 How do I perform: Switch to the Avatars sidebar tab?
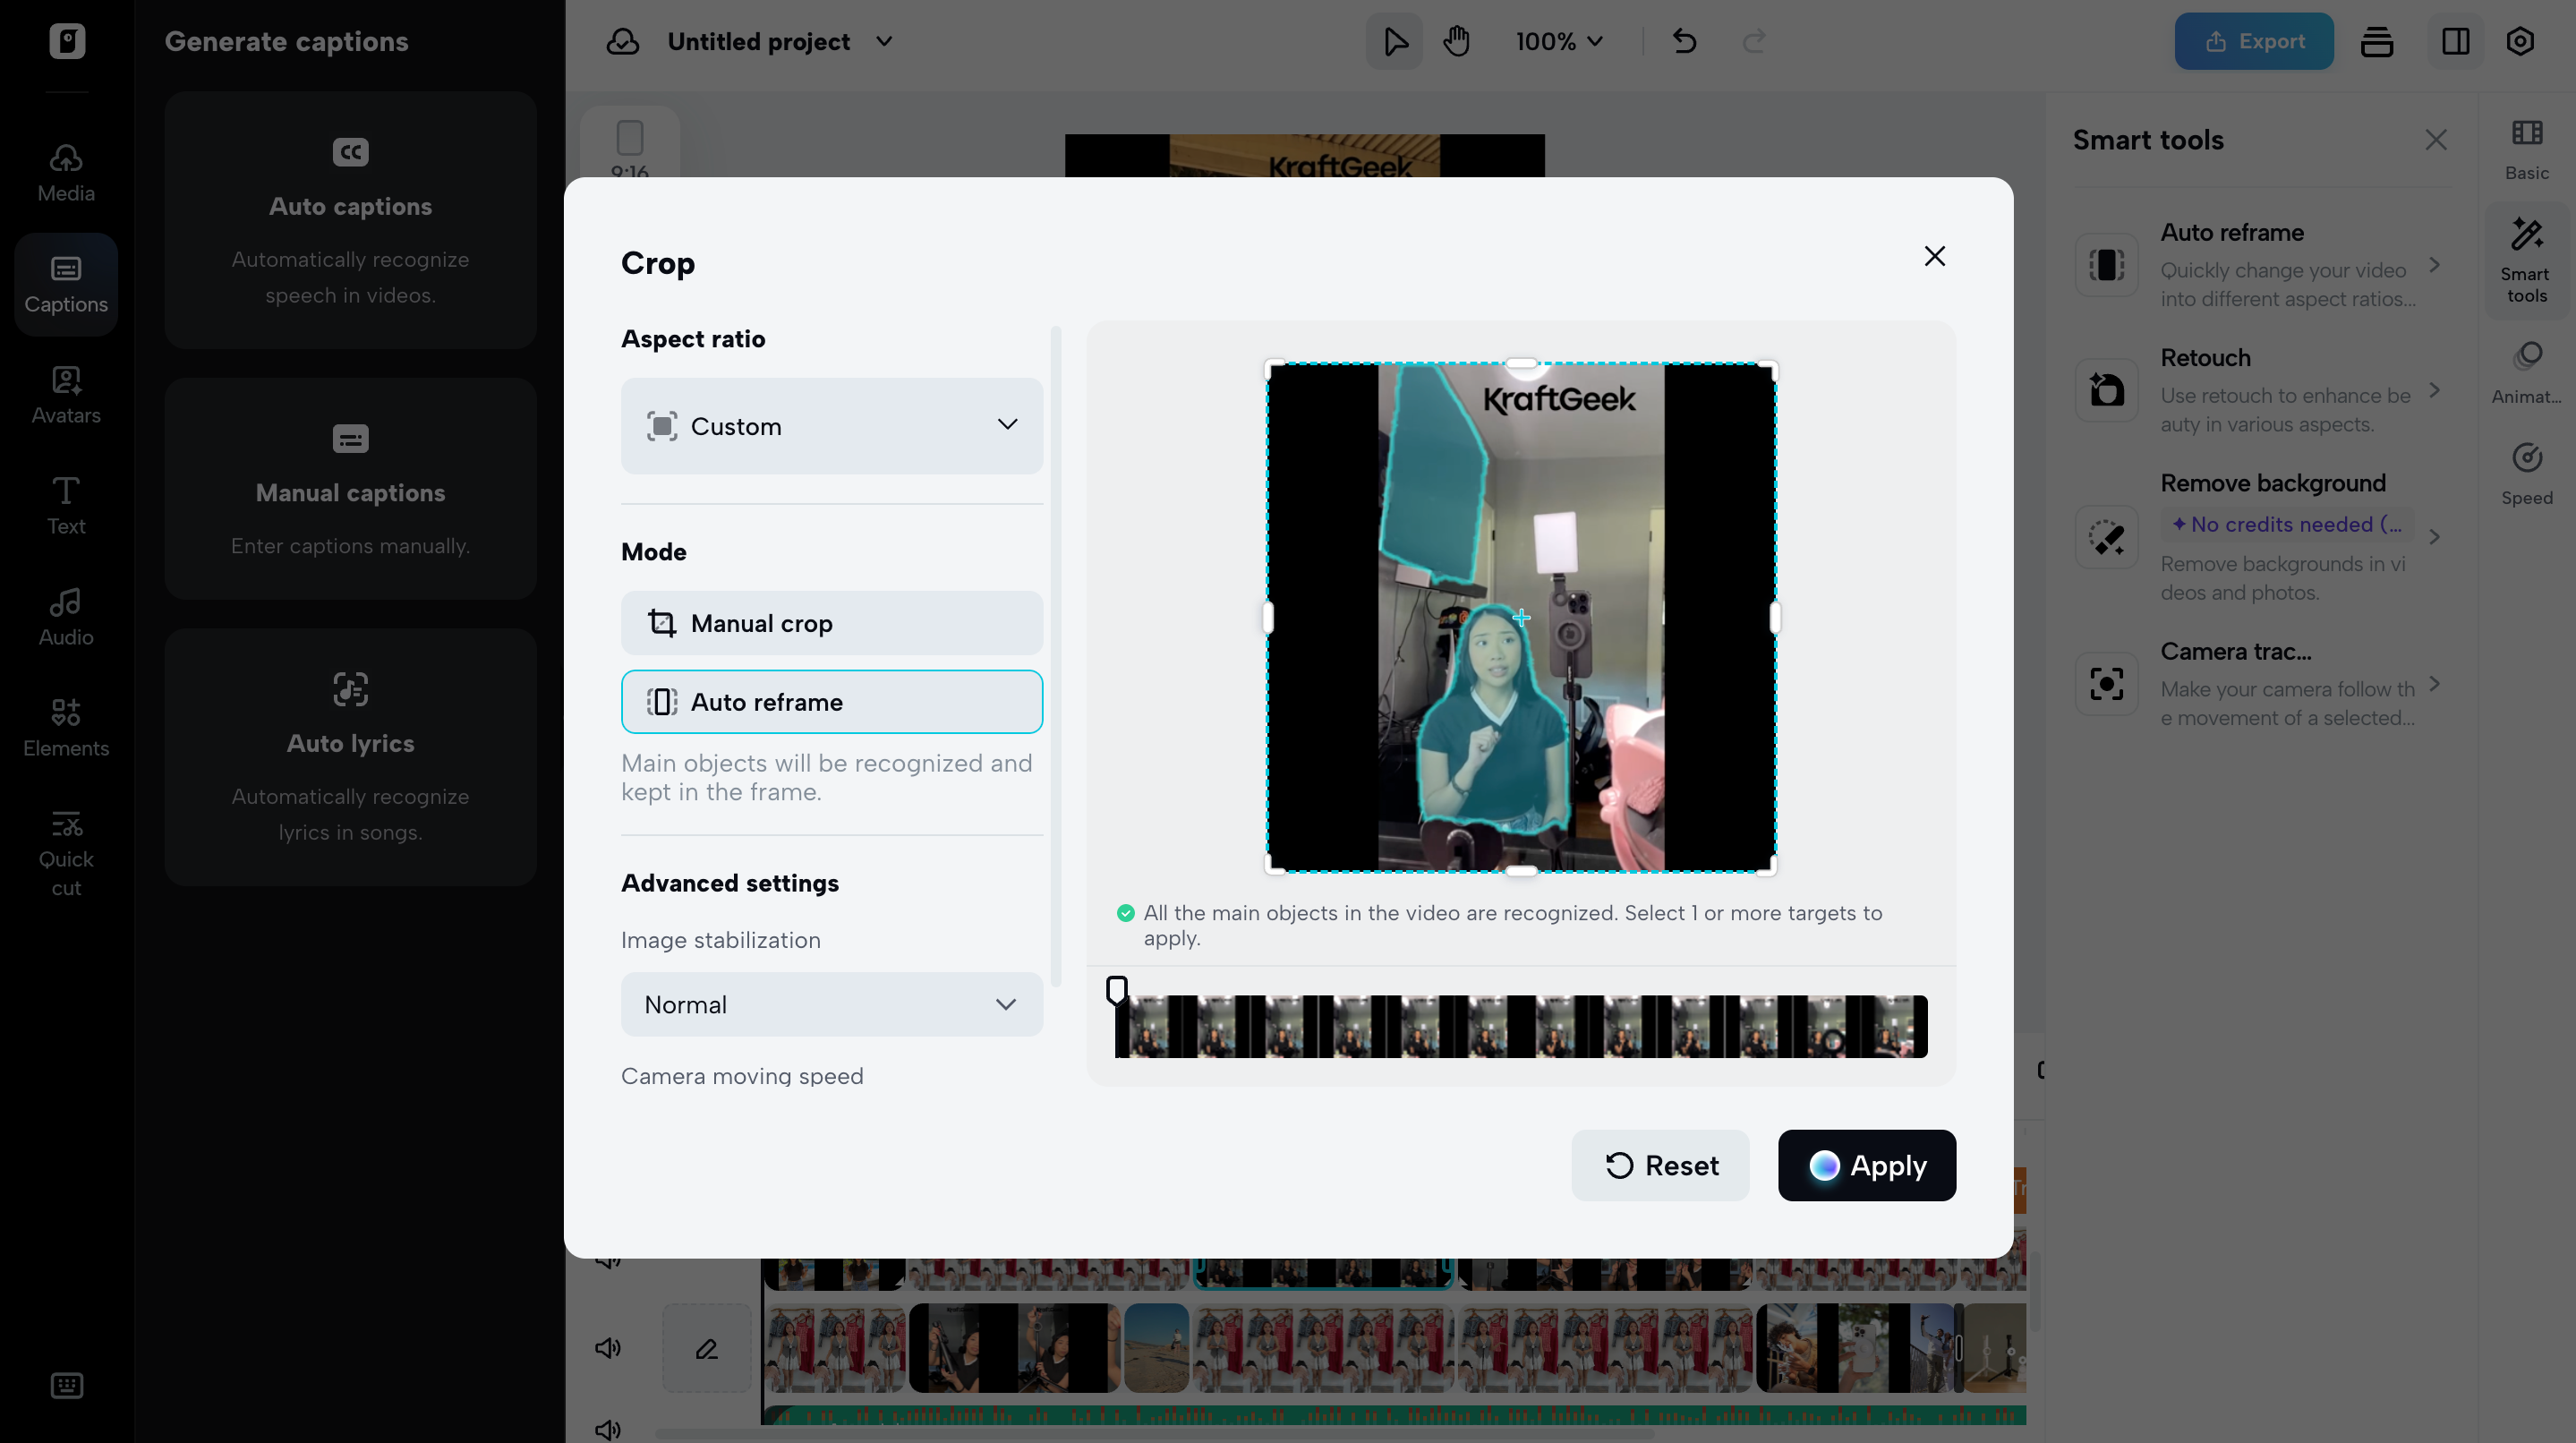[x=66, y=395]
